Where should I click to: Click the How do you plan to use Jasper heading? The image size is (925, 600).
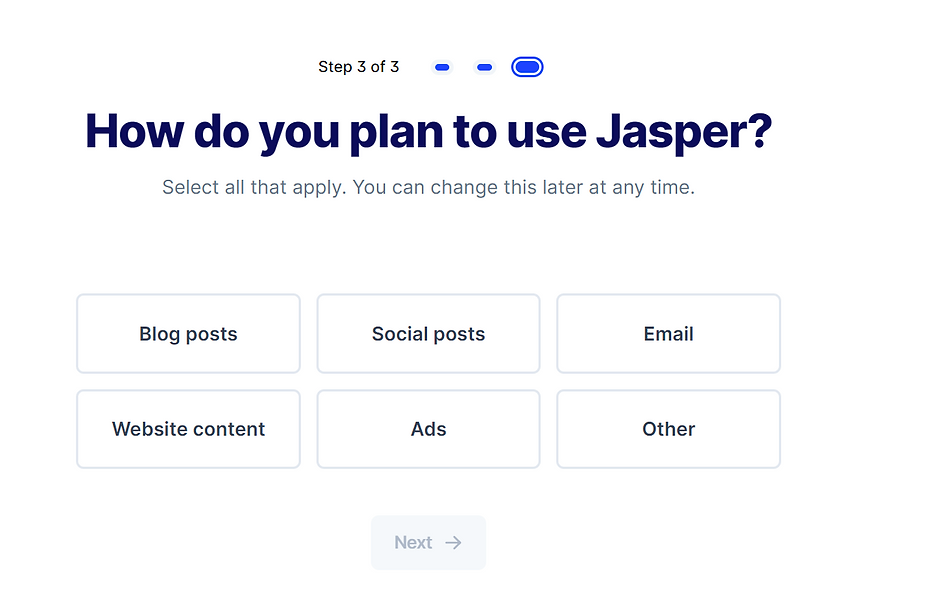[428, 131]
